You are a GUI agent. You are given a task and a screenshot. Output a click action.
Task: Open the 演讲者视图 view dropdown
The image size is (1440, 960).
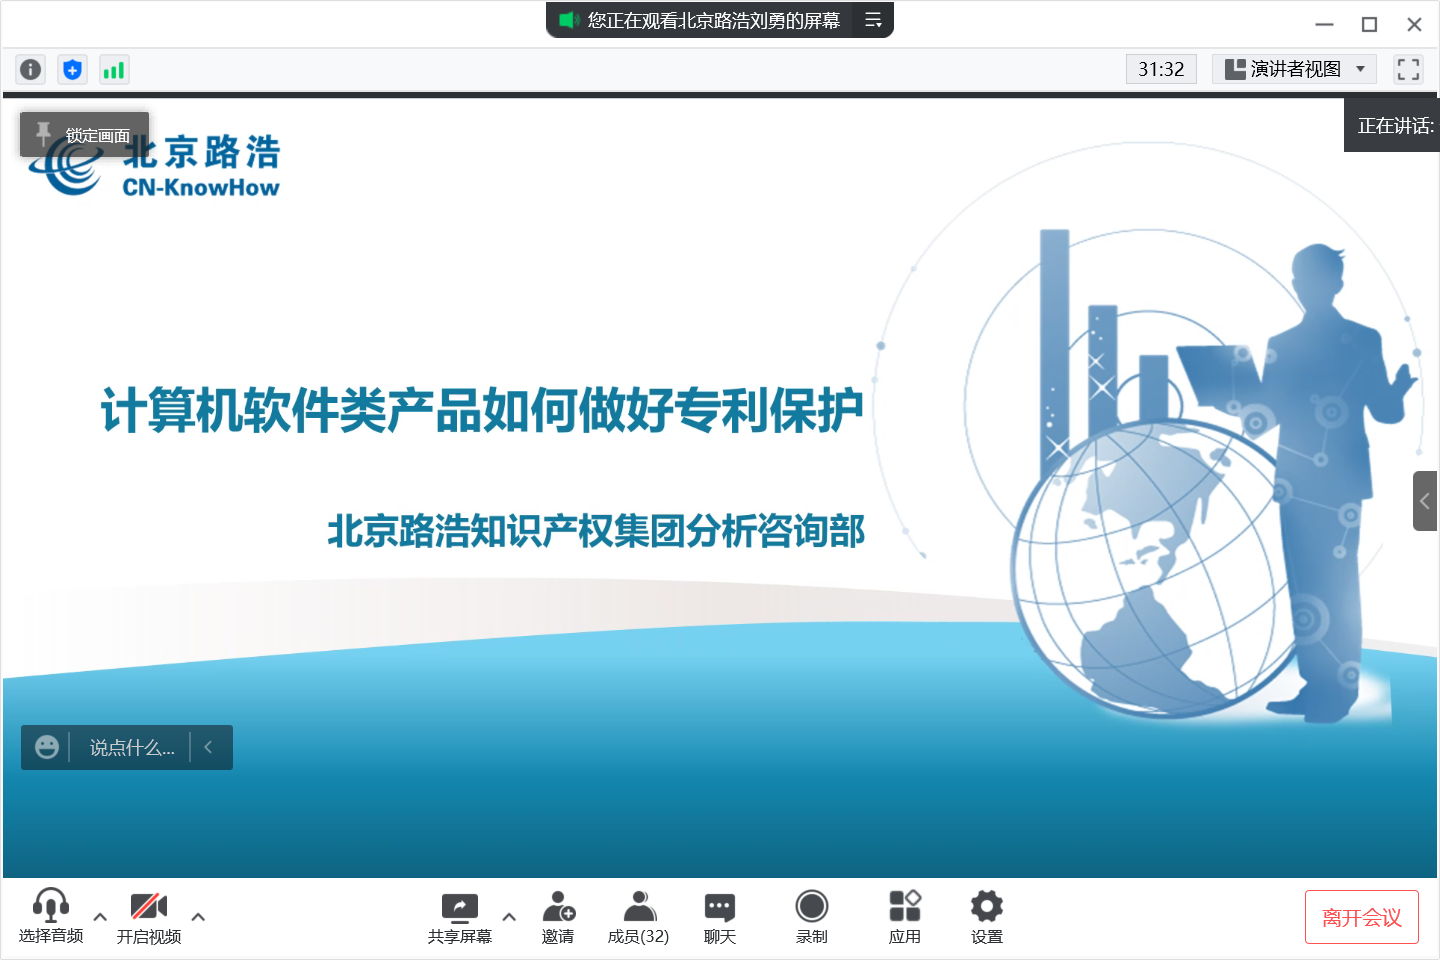pyautogui.click(x=1294, y=69)
